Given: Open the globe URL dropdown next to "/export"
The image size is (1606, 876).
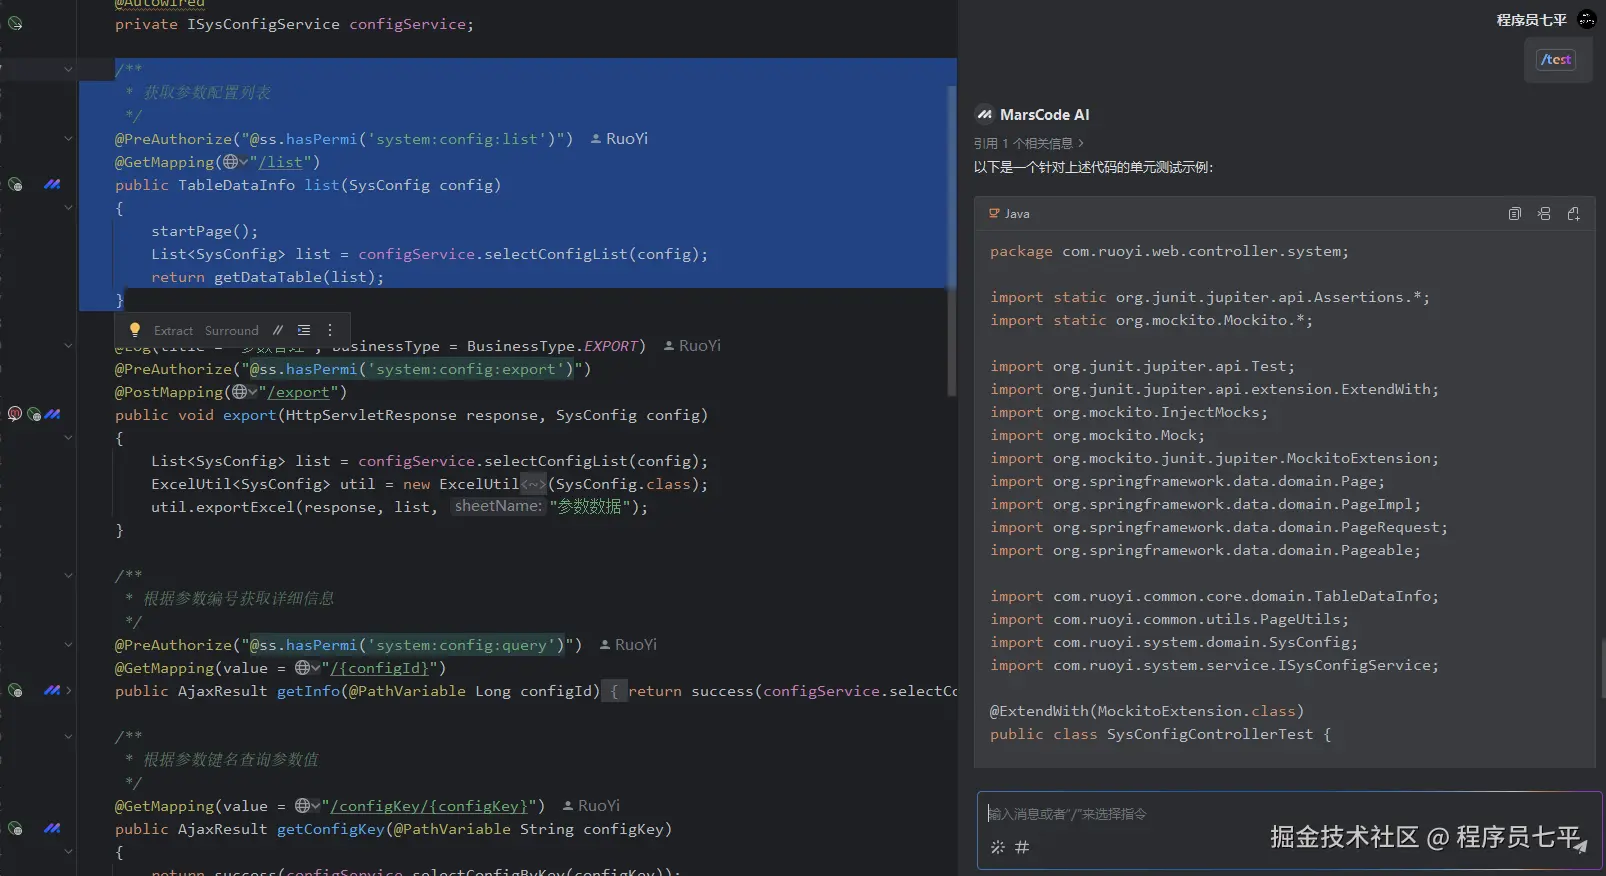Looking at the screenshot, I should pyautogui.click(x=244, y=392).
